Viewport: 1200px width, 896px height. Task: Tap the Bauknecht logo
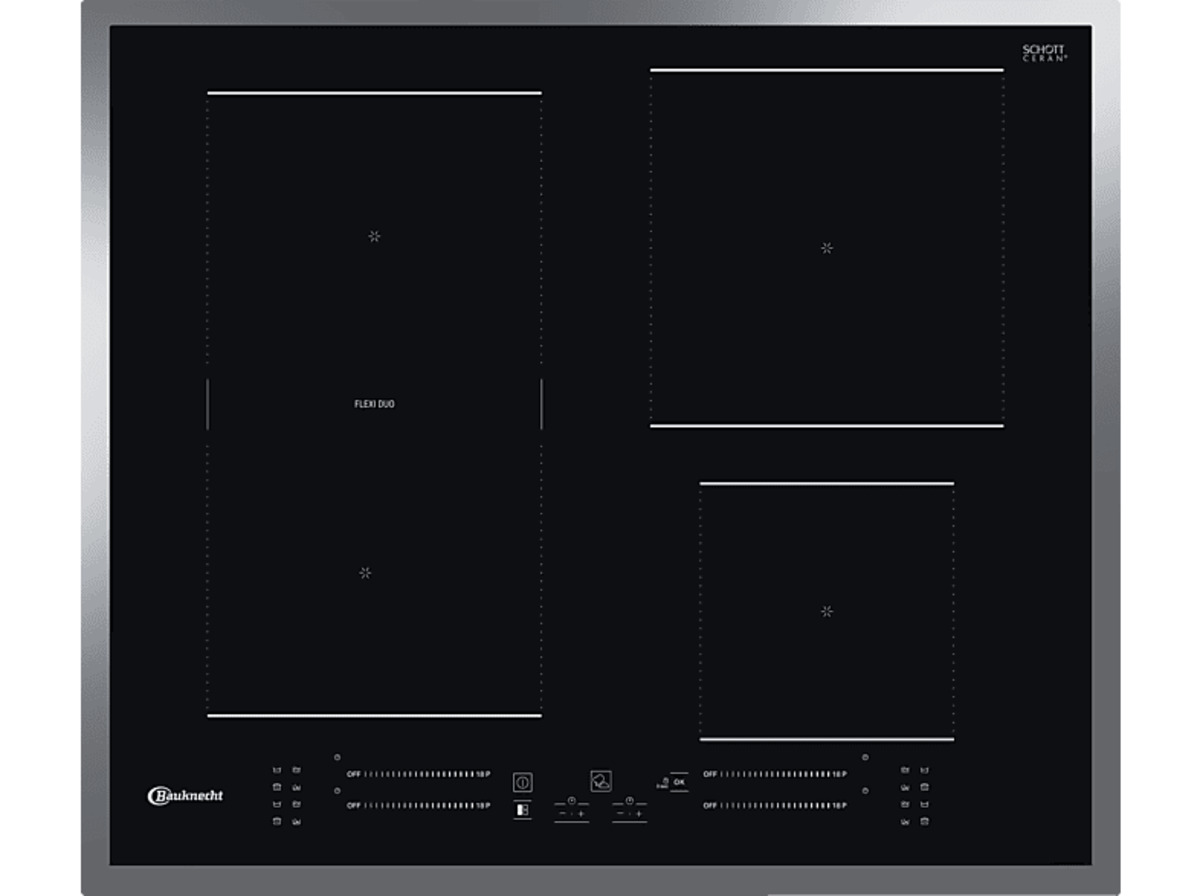186,796
